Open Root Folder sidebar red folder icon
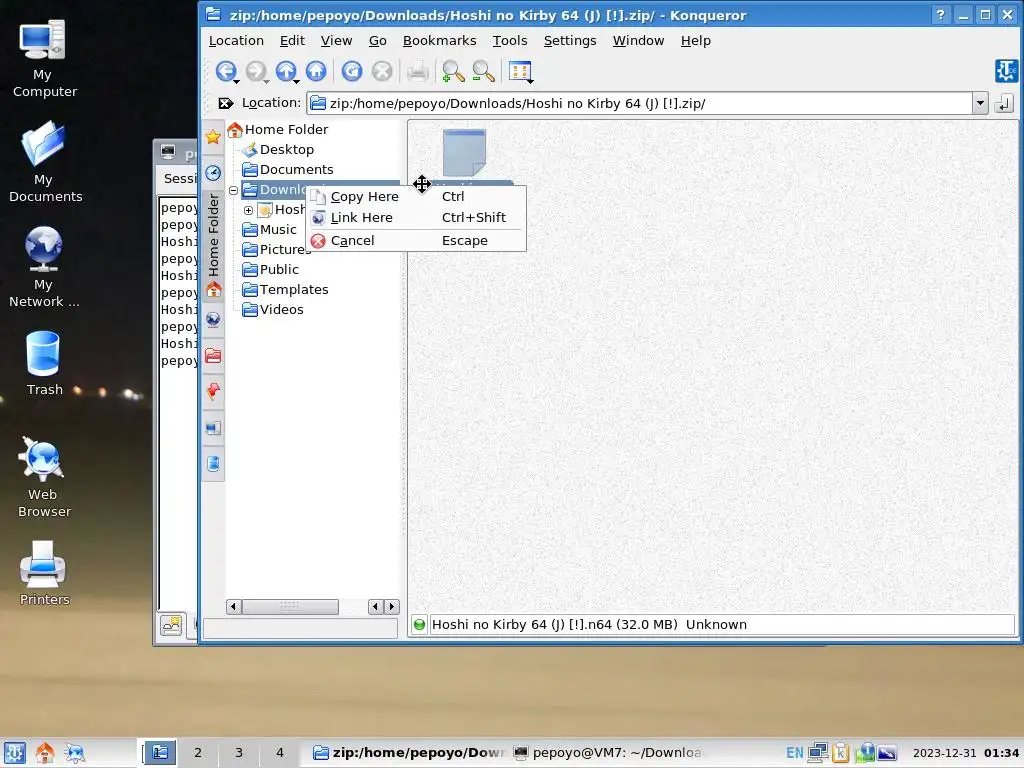 pyautogui.click(x=213, y=356)
